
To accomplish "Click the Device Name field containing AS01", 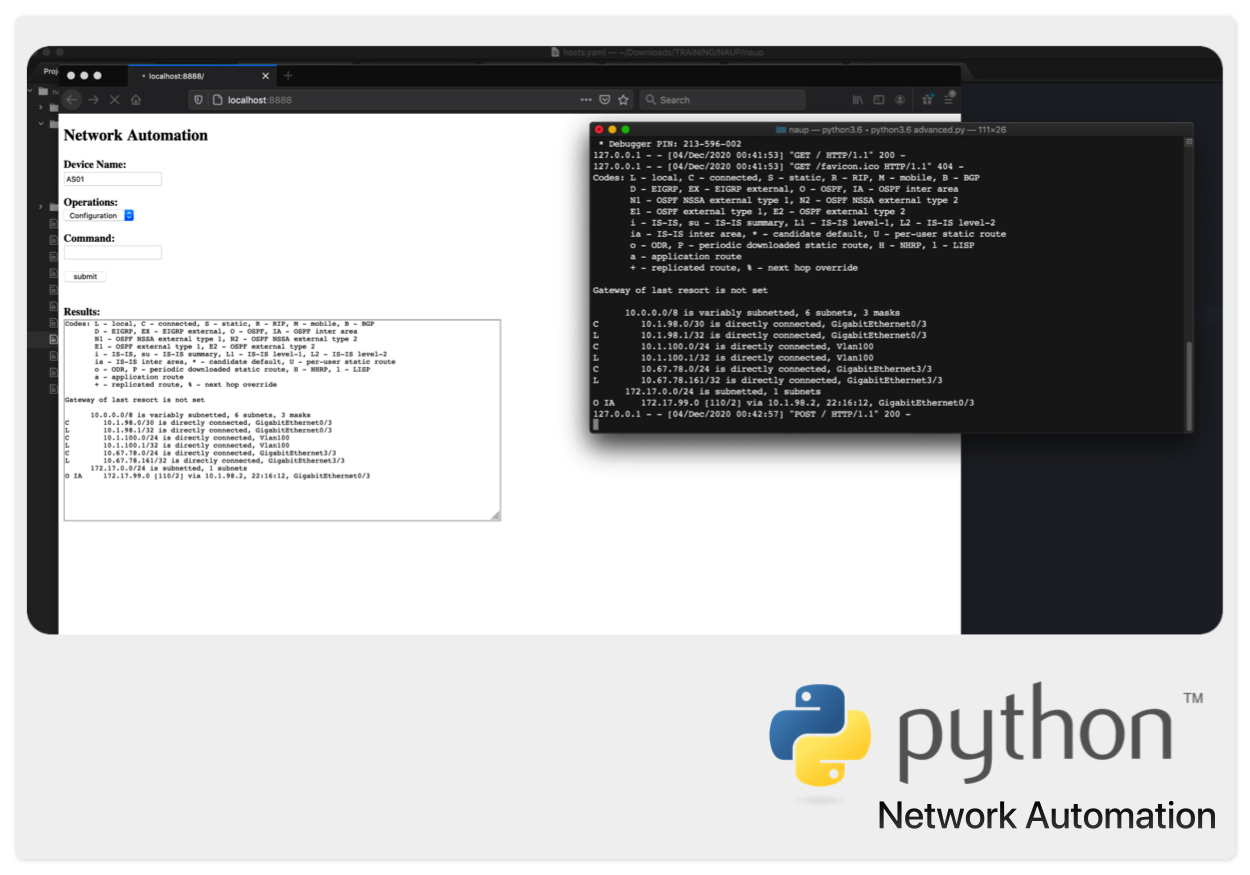I will (x=113, y=179).
